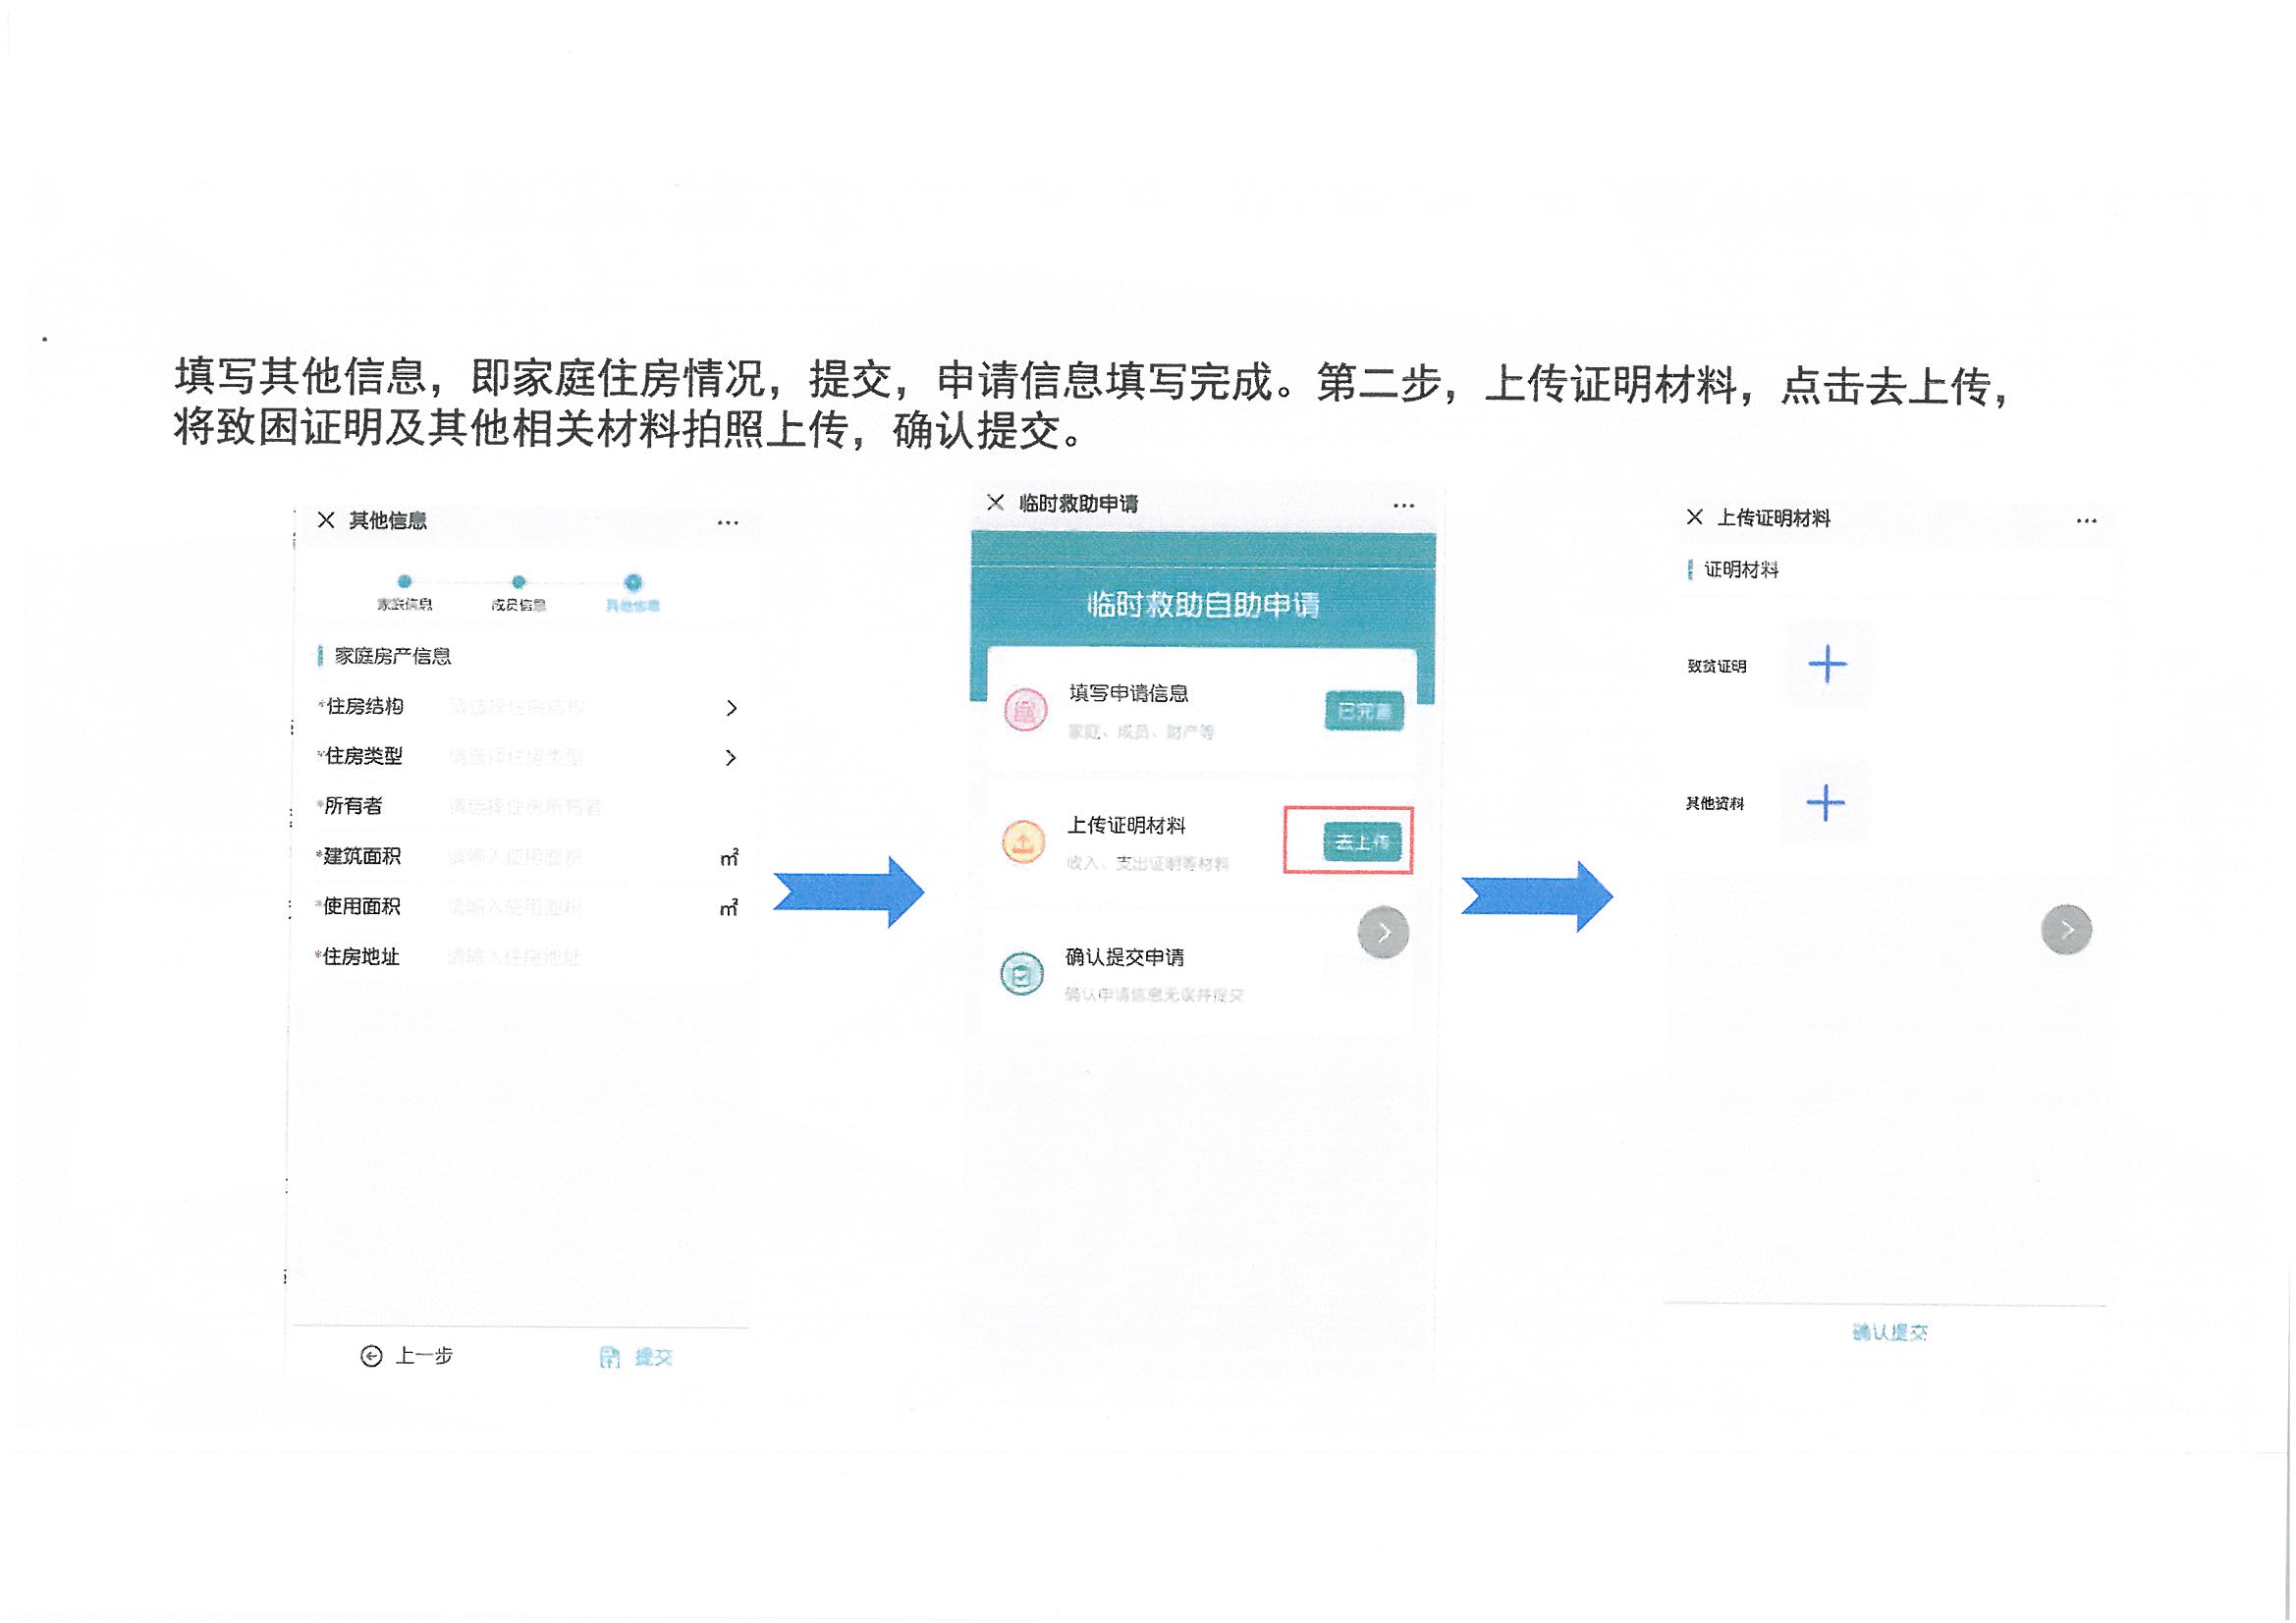Open more options menu on 临时救助申请 page

1404,506
